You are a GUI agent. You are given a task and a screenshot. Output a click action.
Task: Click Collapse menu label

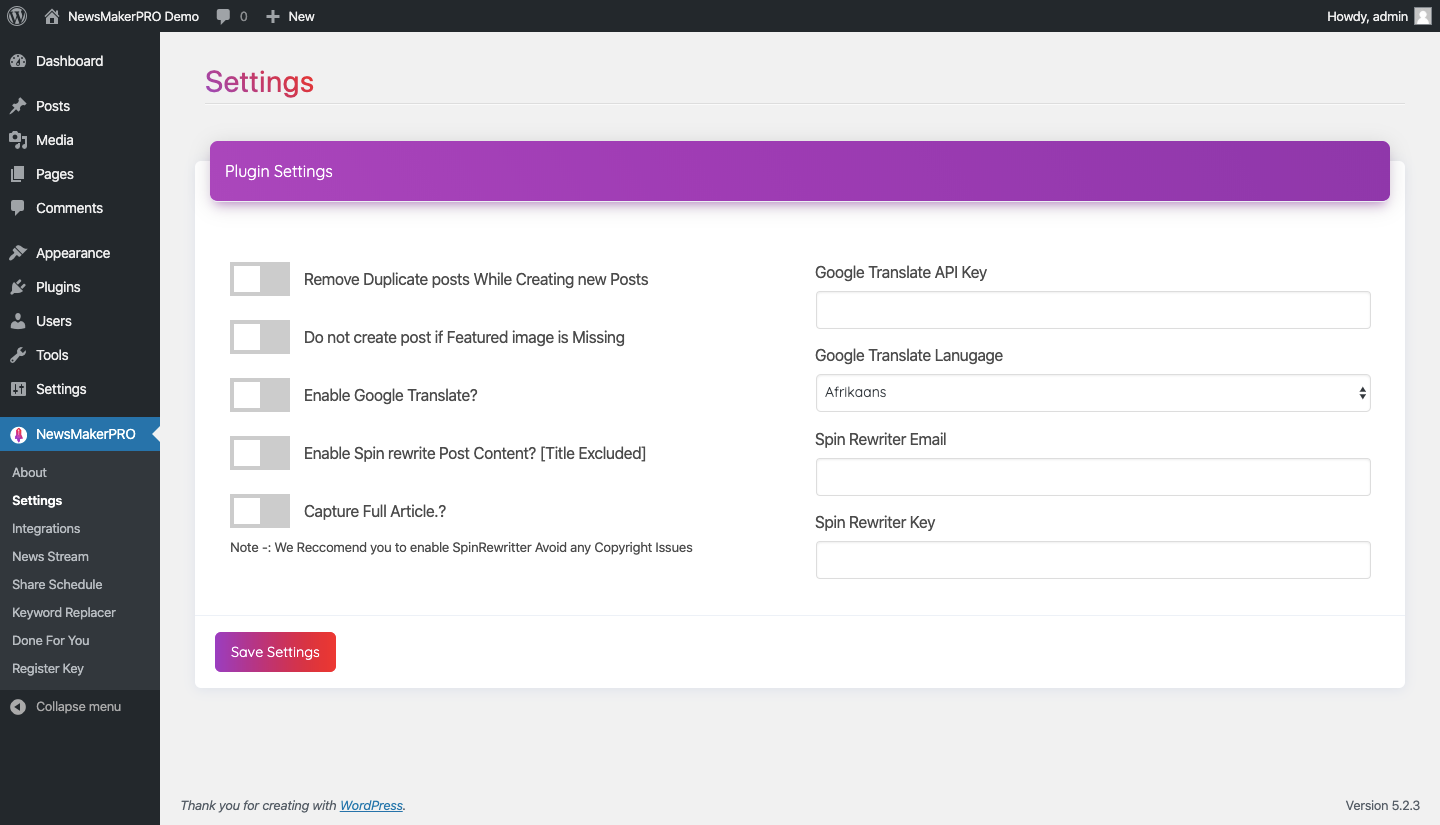click(78, 706)
